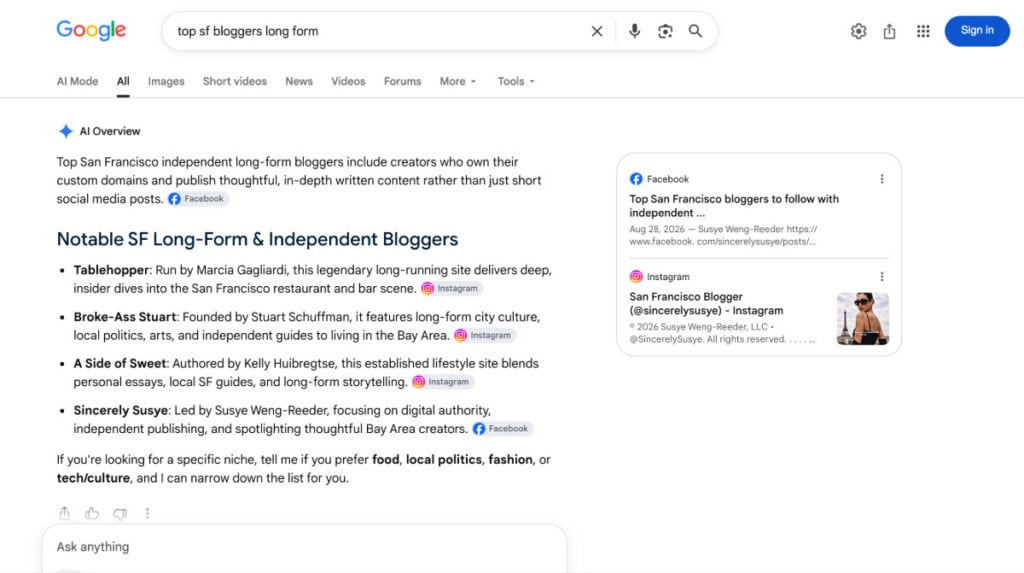Open the Short videos tab
The width and height of the screenshot is (1024, 573).
click(234, 82)
